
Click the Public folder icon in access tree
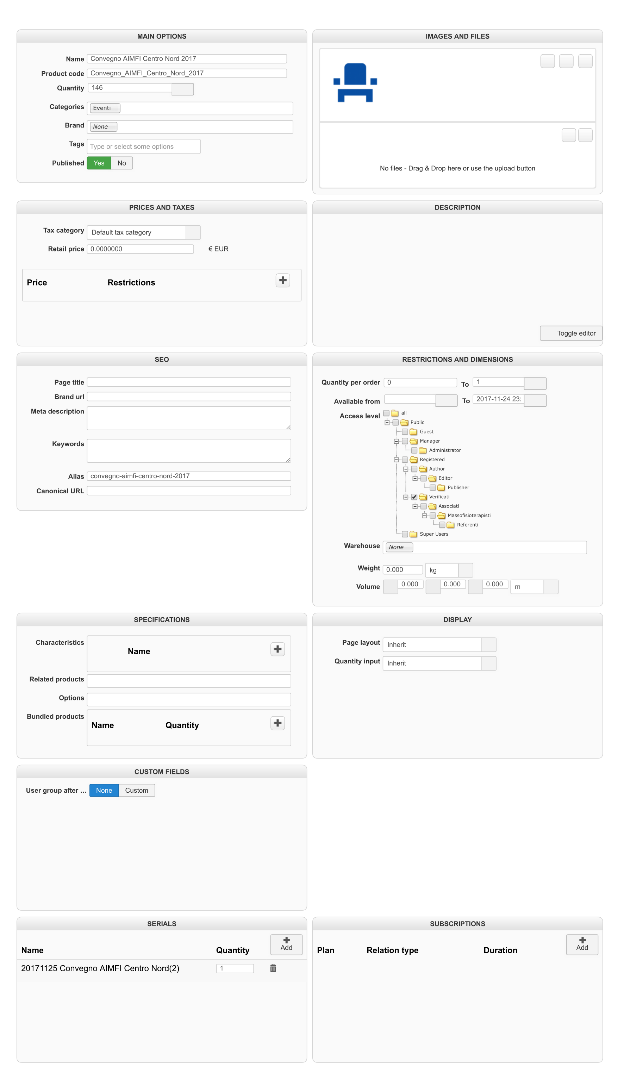point(404,423)
